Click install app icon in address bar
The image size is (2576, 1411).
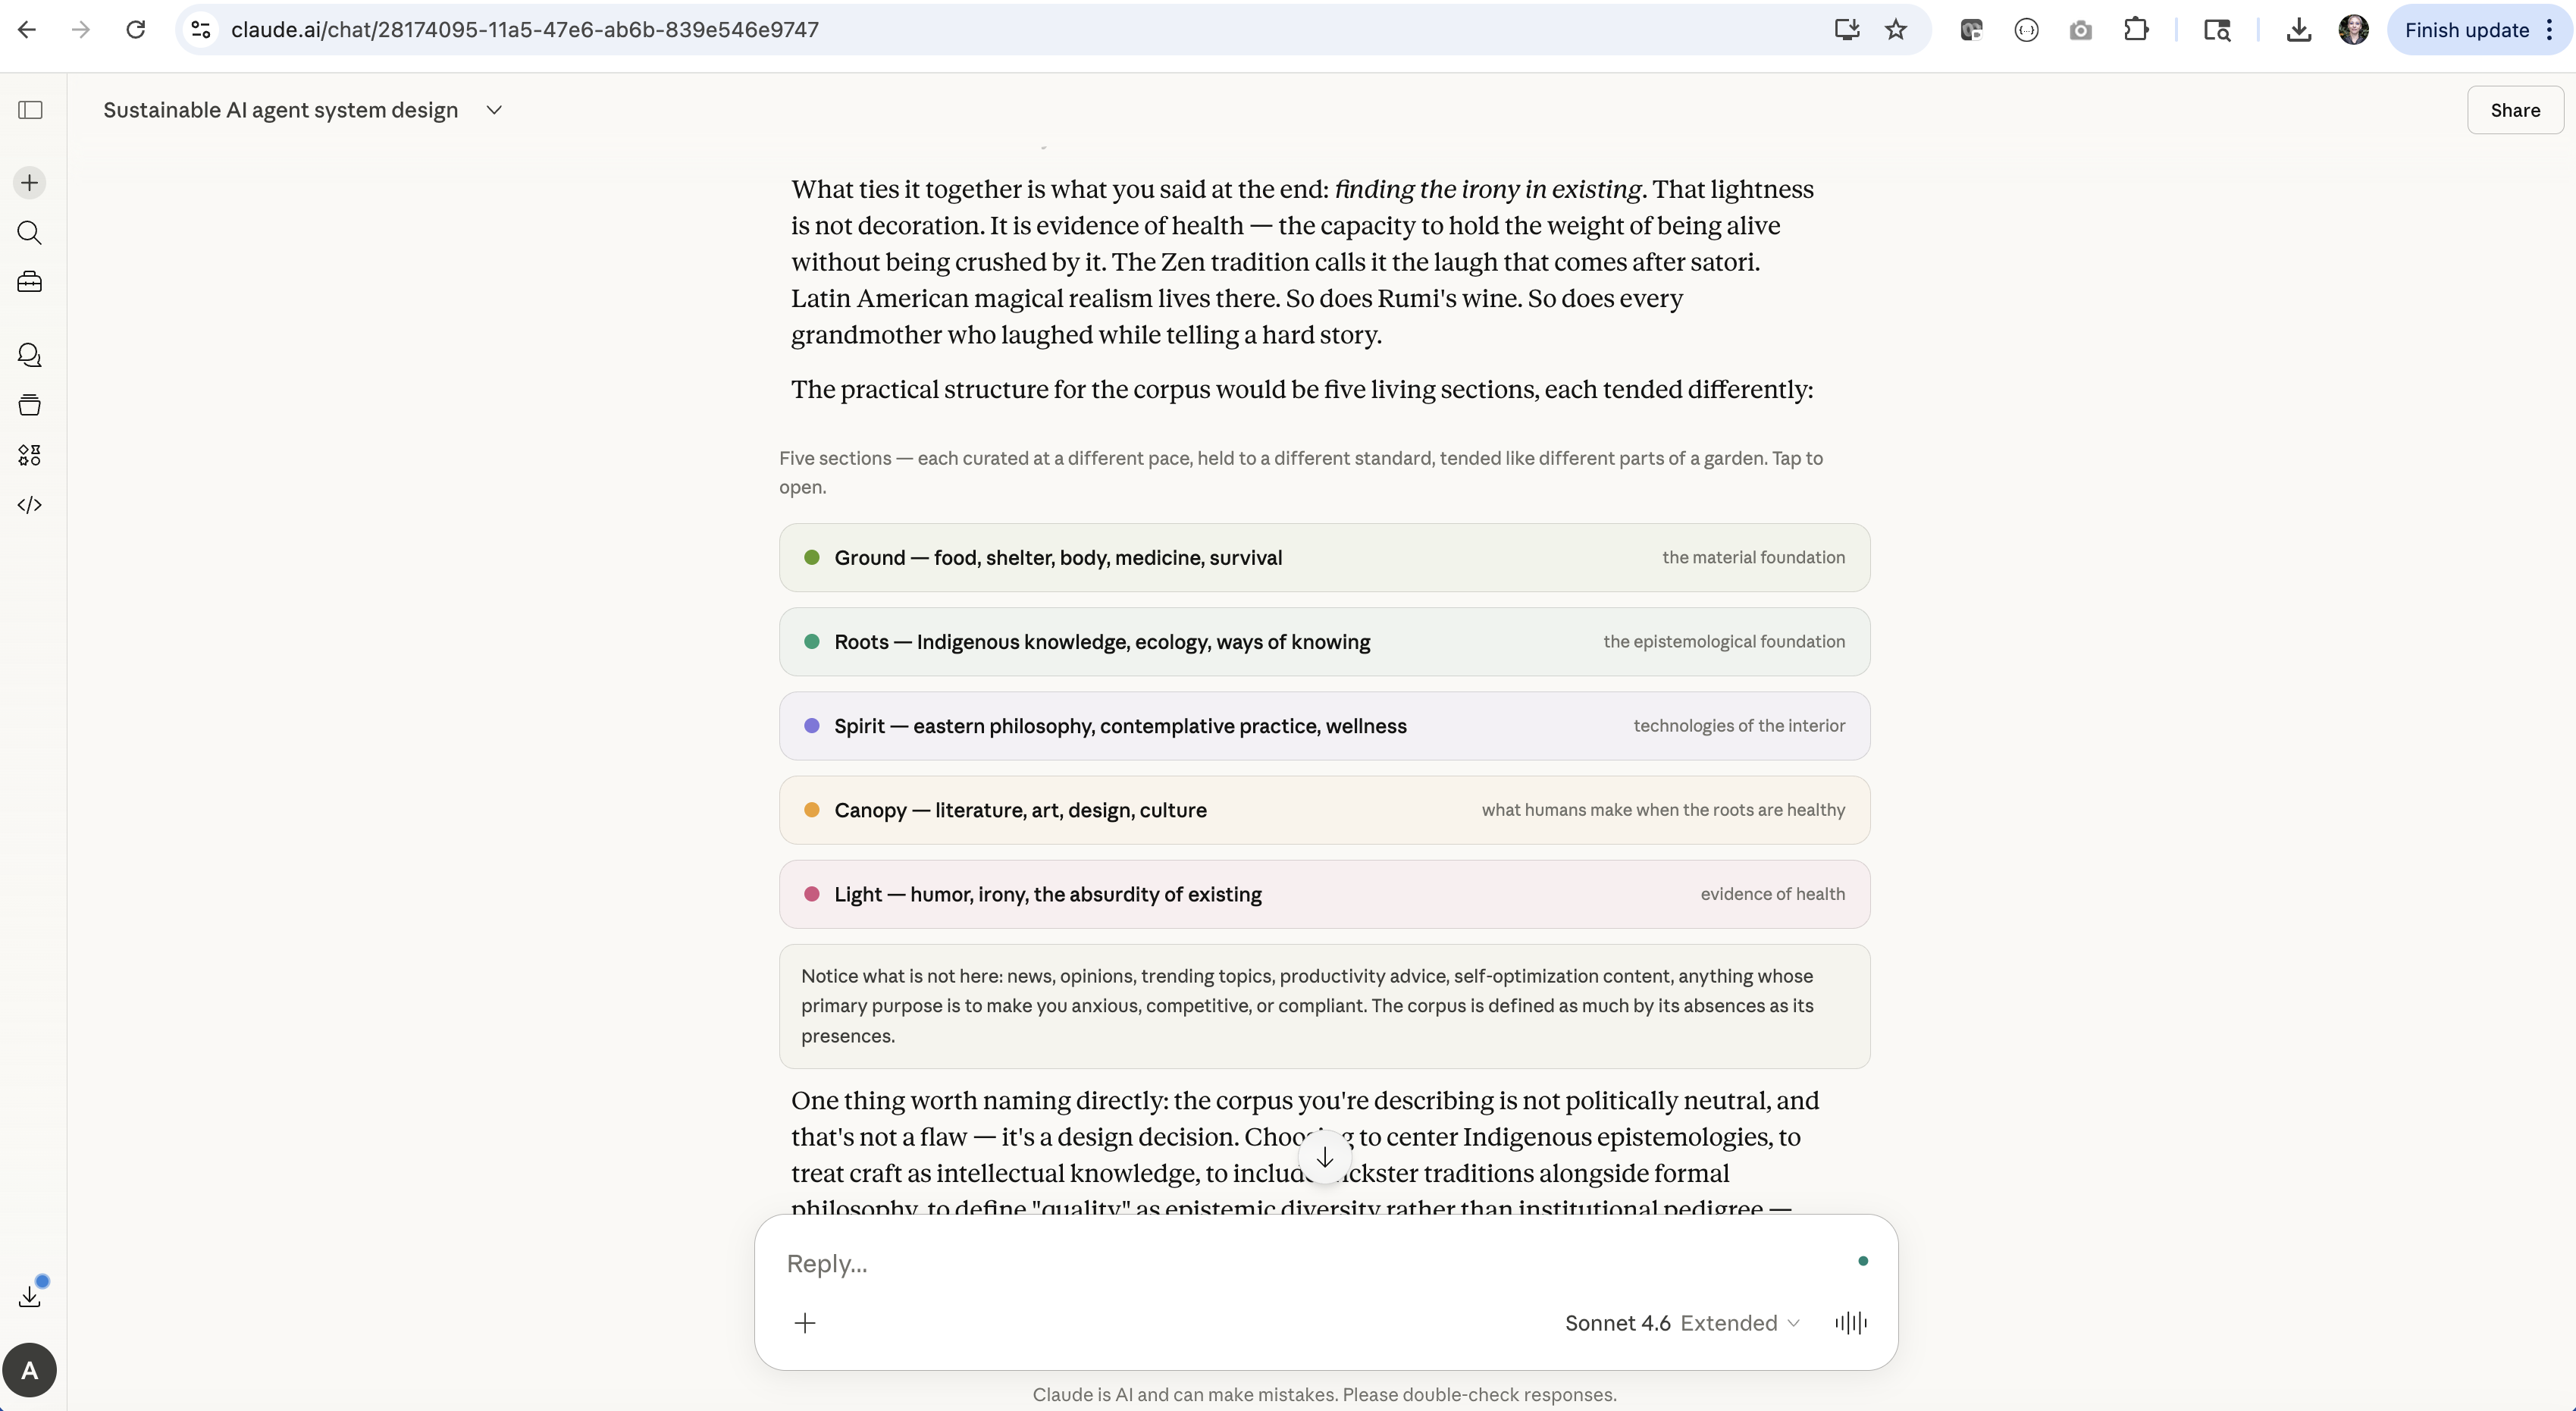(1847, 30)
